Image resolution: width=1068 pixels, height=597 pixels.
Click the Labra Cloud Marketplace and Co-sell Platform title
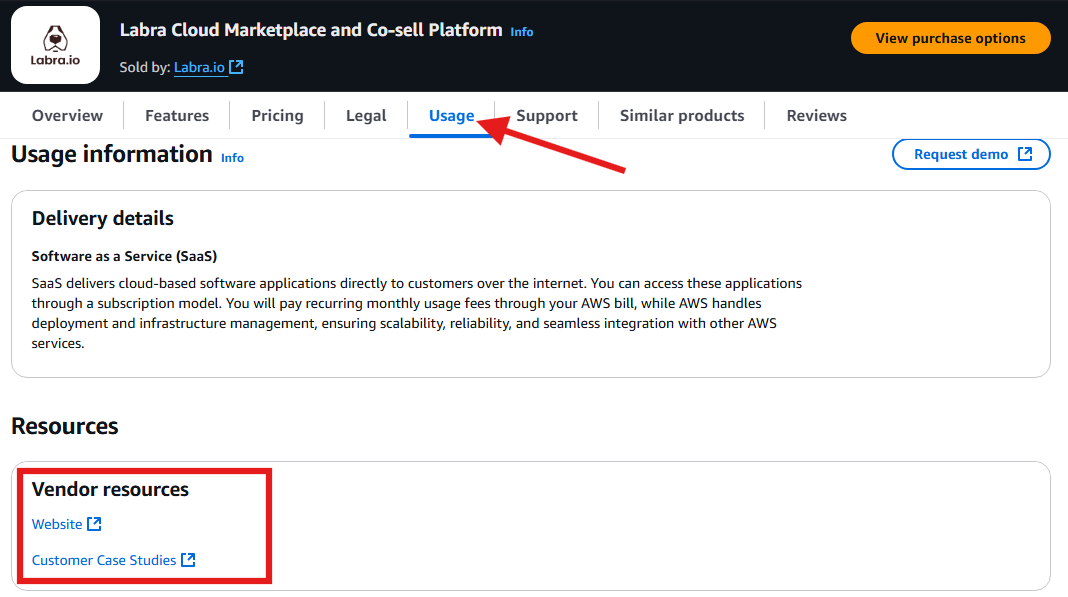(x=311, y=30)
